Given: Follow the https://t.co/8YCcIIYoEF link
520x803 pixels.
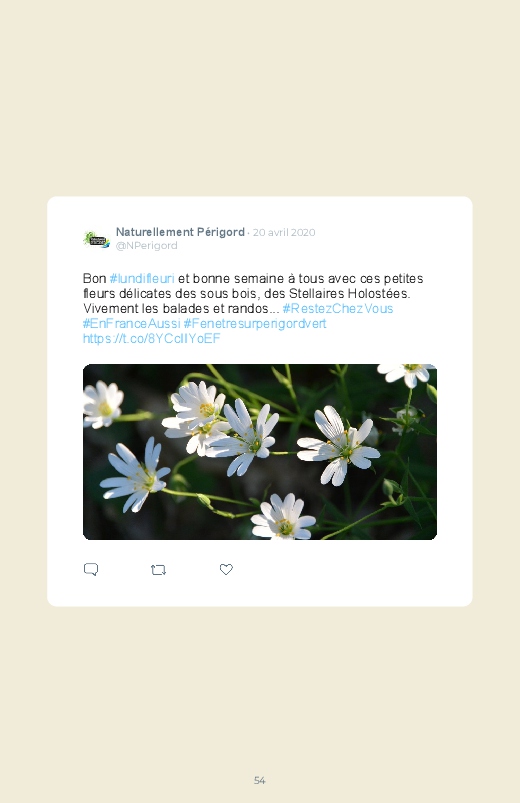Looking at the screenshot, I should [151, 339].
